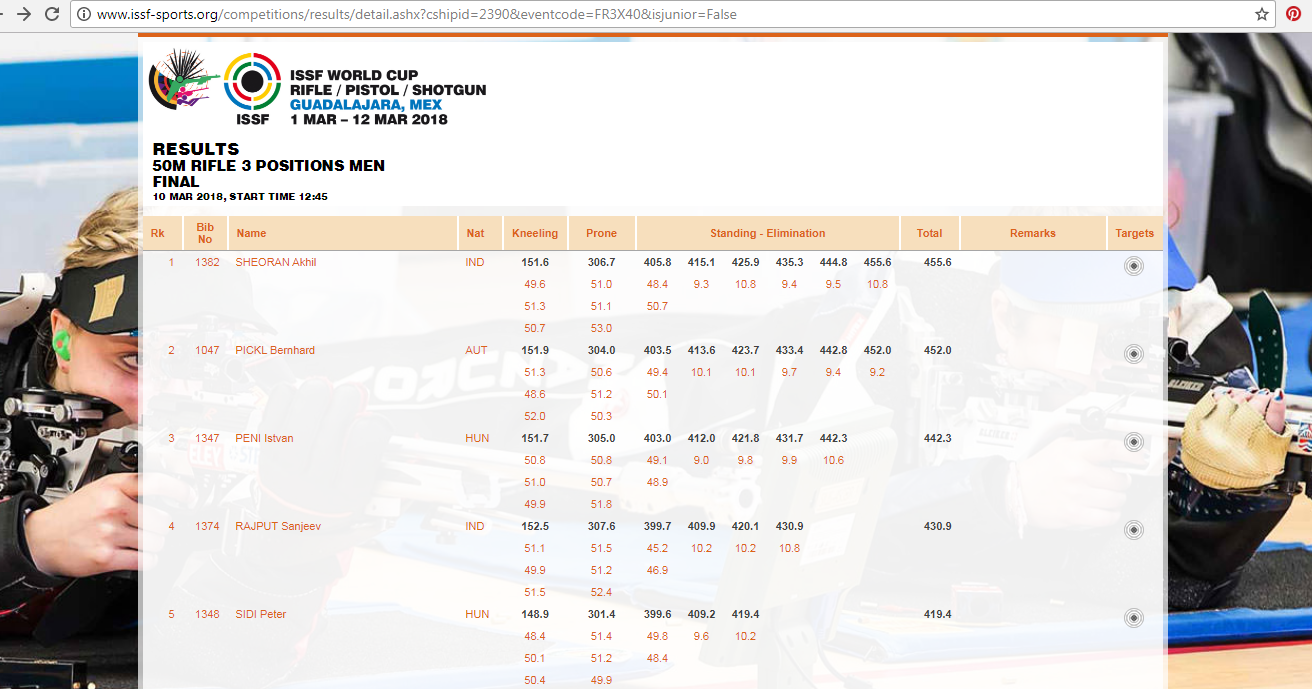Click SIDI's total 419.4 in Total column
1312x689 pixels.
(937, 614)
